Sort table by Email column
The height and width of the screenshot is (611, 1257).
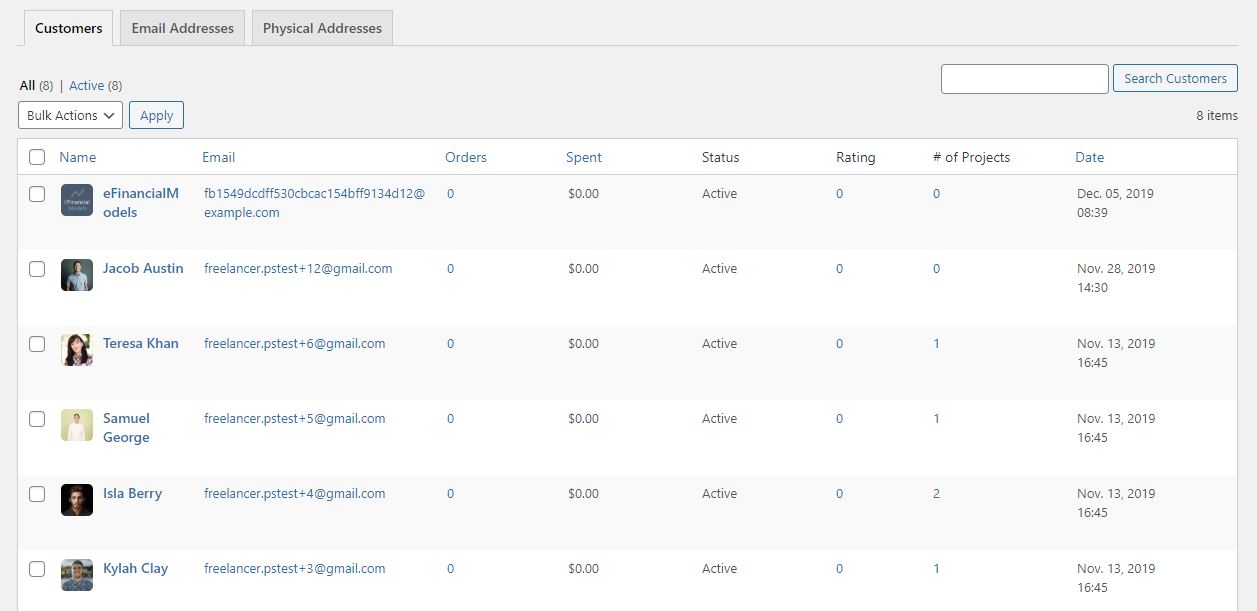218,157
